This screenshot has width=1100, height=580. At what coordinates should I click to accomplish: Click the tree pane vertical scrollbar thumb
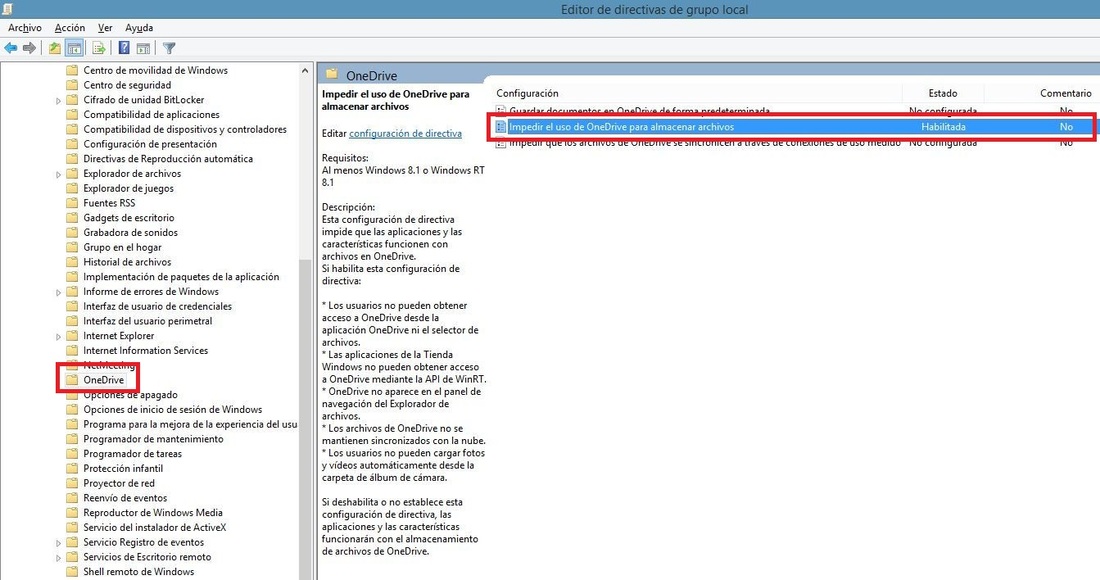tap(304, 418)
